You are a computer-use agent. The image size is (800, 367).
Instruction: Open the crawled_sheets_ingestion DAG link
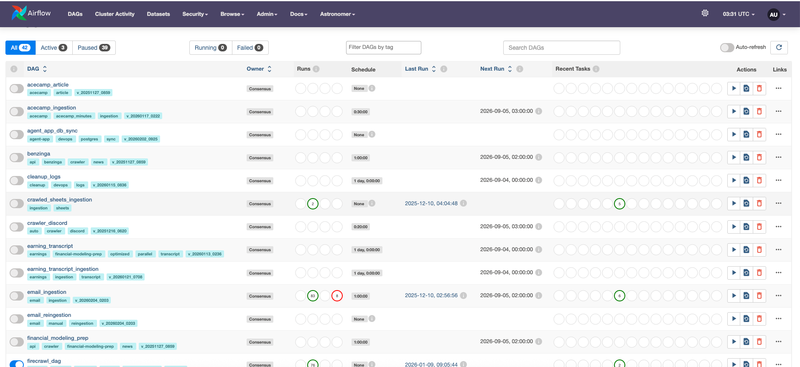click(x=60, y=200)
